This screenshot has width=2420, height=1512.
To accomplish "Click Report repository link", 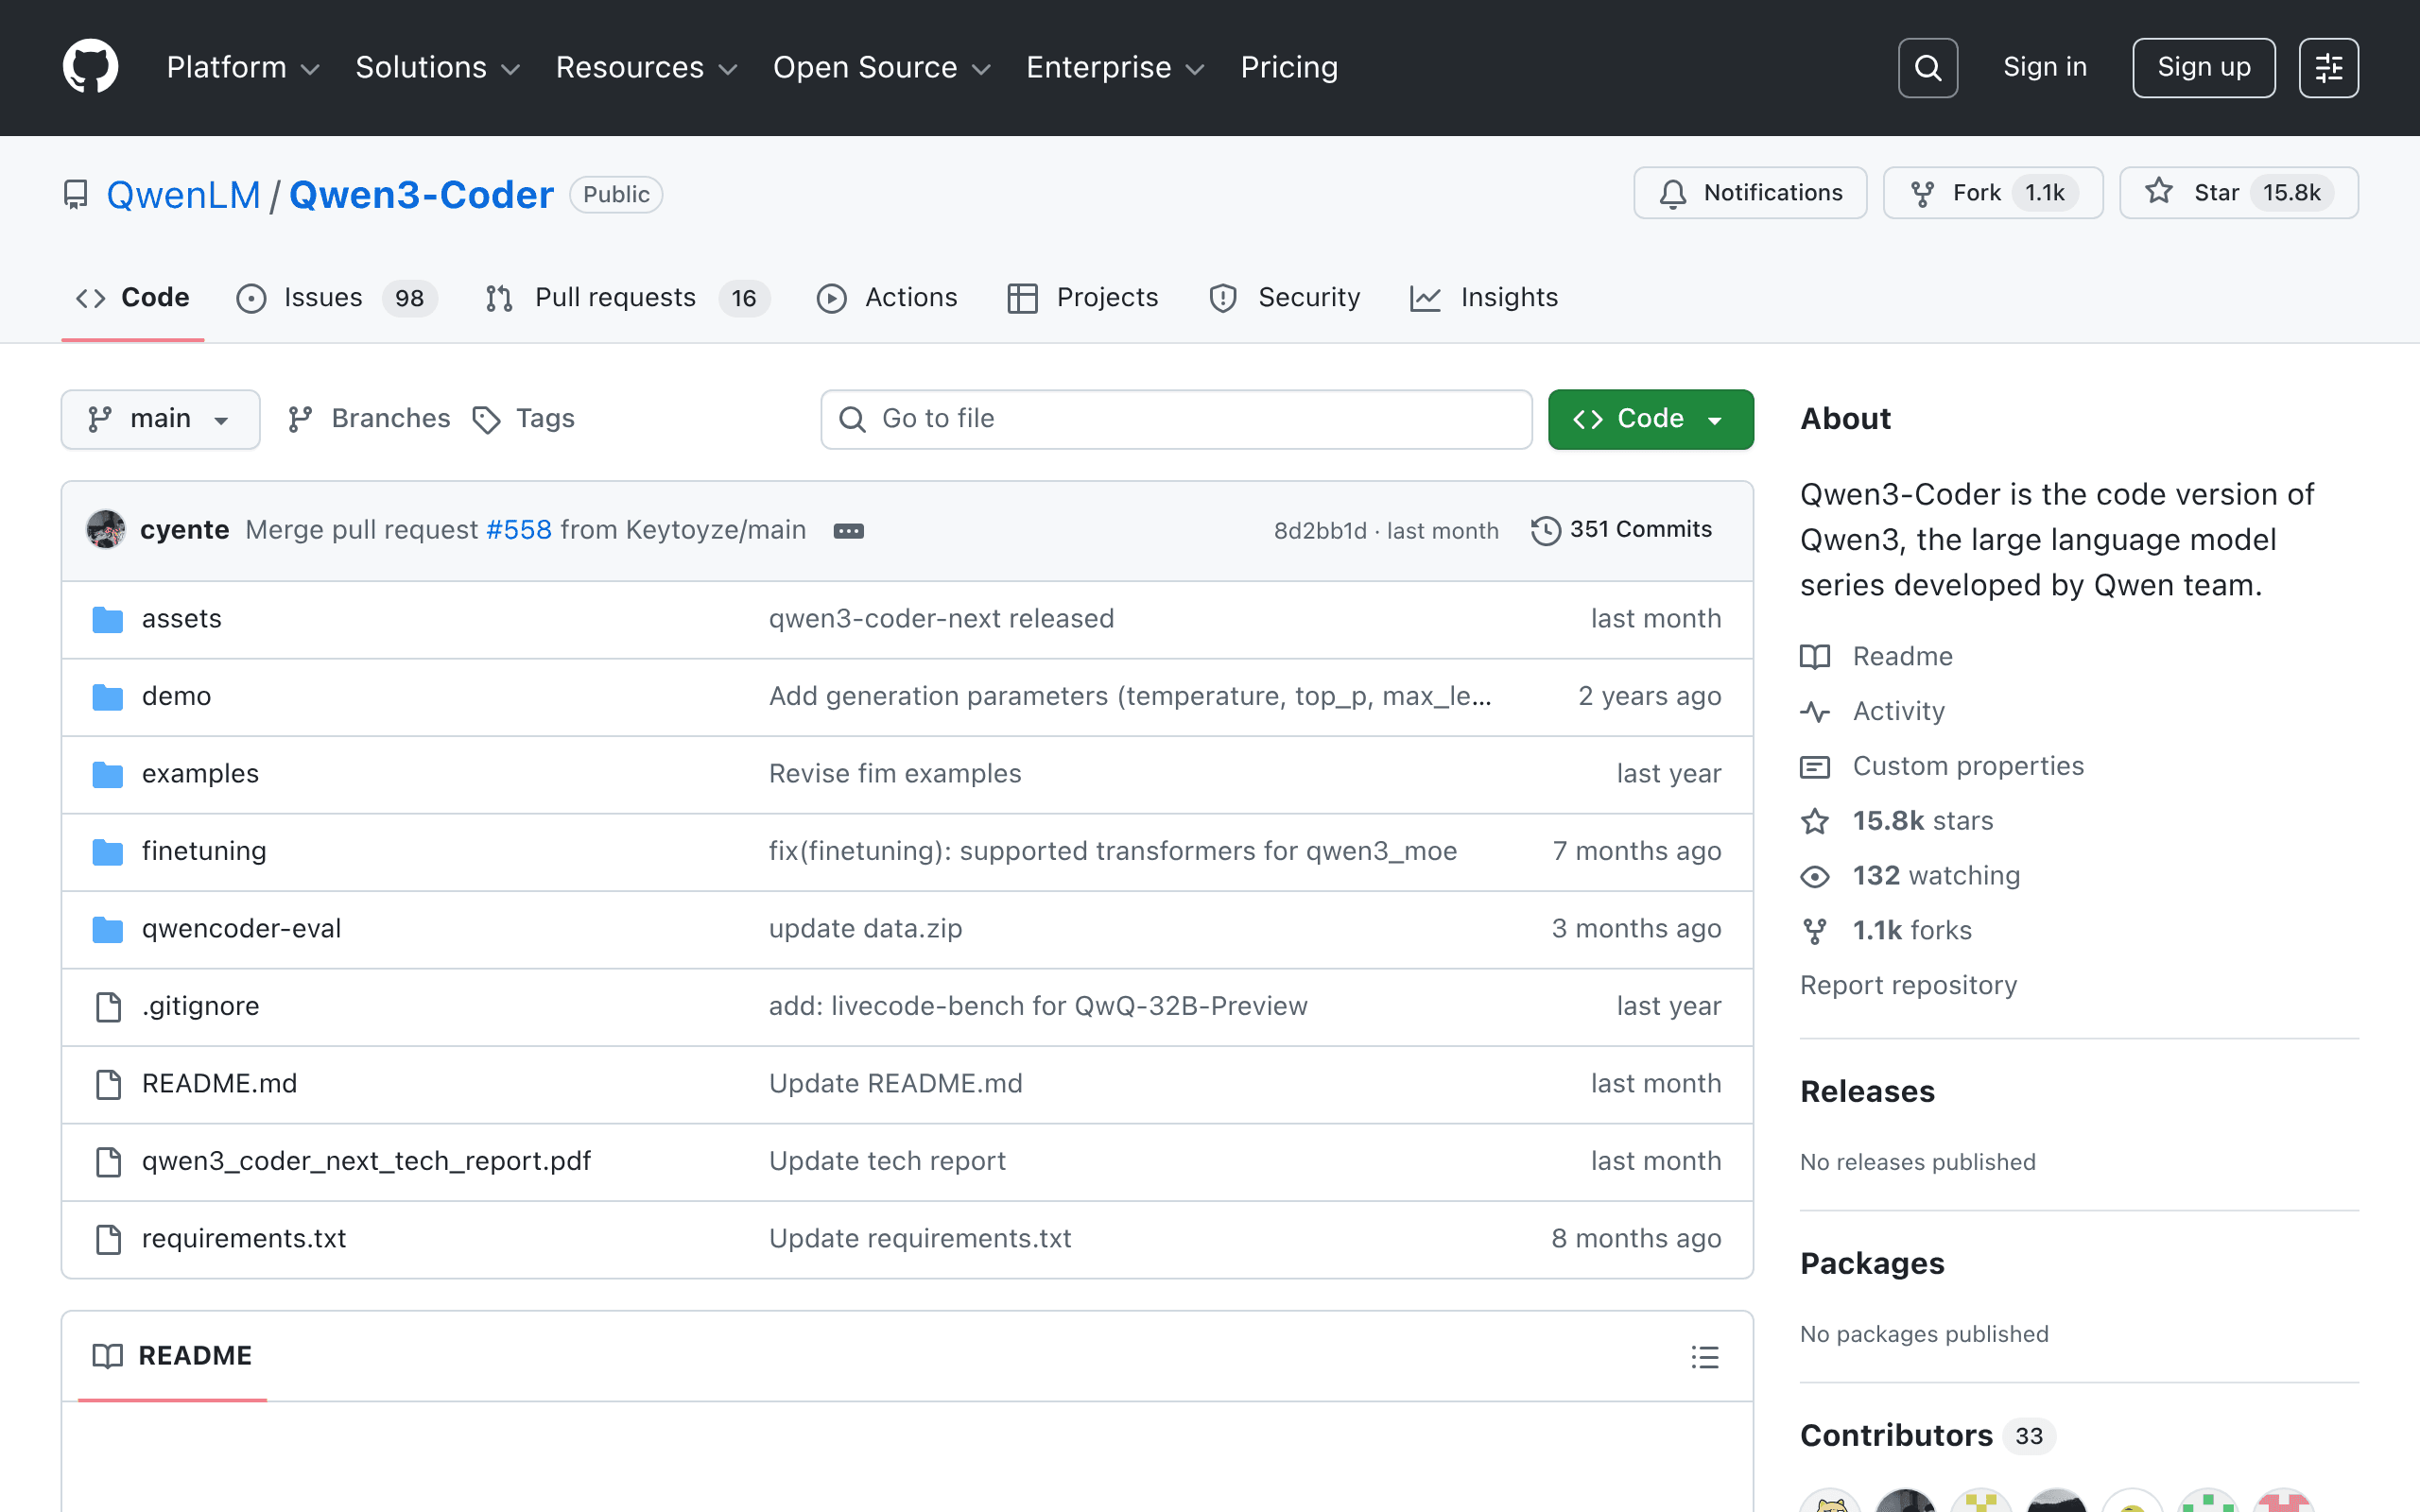I will pyautogui.click(x=1908, y=986).
